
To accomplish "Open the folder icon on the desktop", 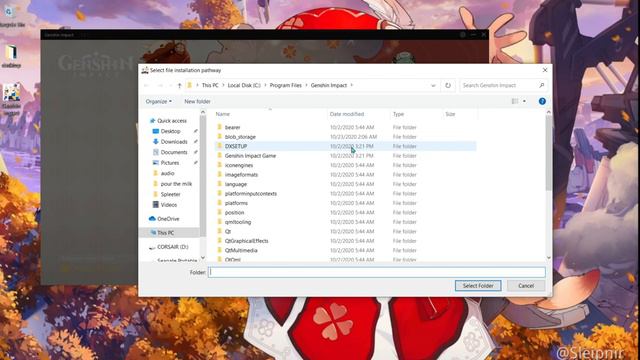I will click(x=11, y=56).
